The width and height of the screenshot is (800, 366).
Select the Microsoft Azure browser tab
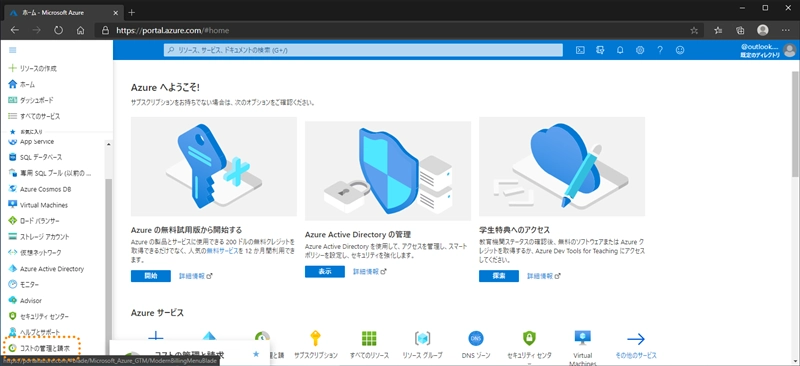point(63,12)
